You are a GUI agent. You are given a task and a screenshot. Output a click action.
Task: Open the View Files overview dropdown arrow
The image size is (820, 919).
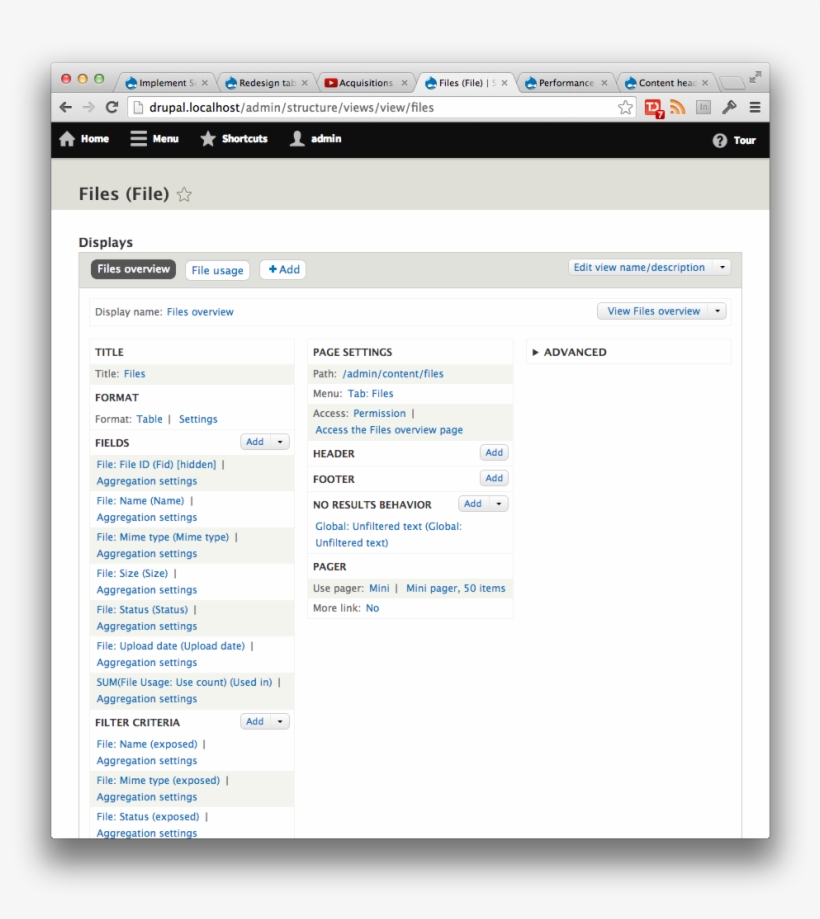pos(718,311)
